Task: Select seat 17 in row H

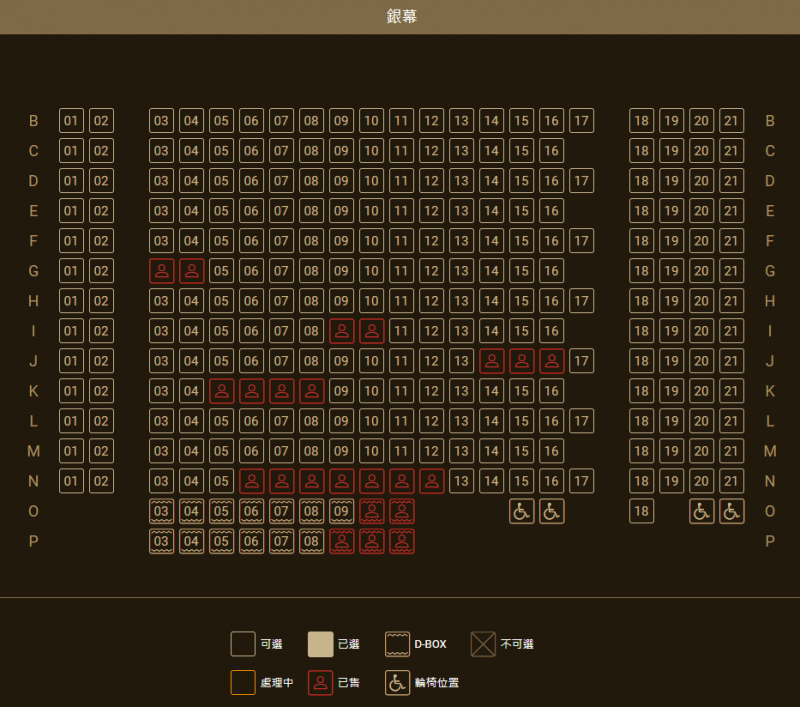Action: pyautogui.click(x=581, y=301)
